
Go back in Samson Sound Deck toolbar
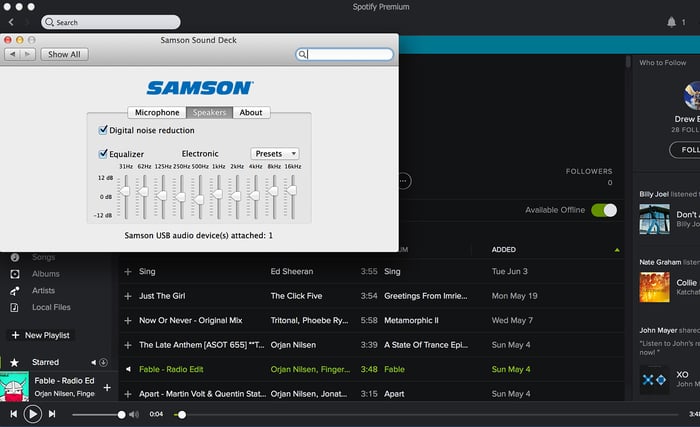pos(12,54)
